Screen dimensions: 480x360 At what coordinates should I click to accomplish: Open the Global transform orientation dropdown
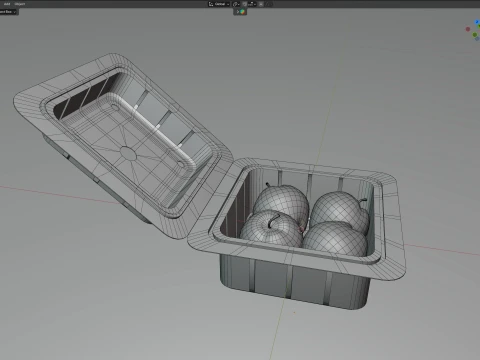219,4
